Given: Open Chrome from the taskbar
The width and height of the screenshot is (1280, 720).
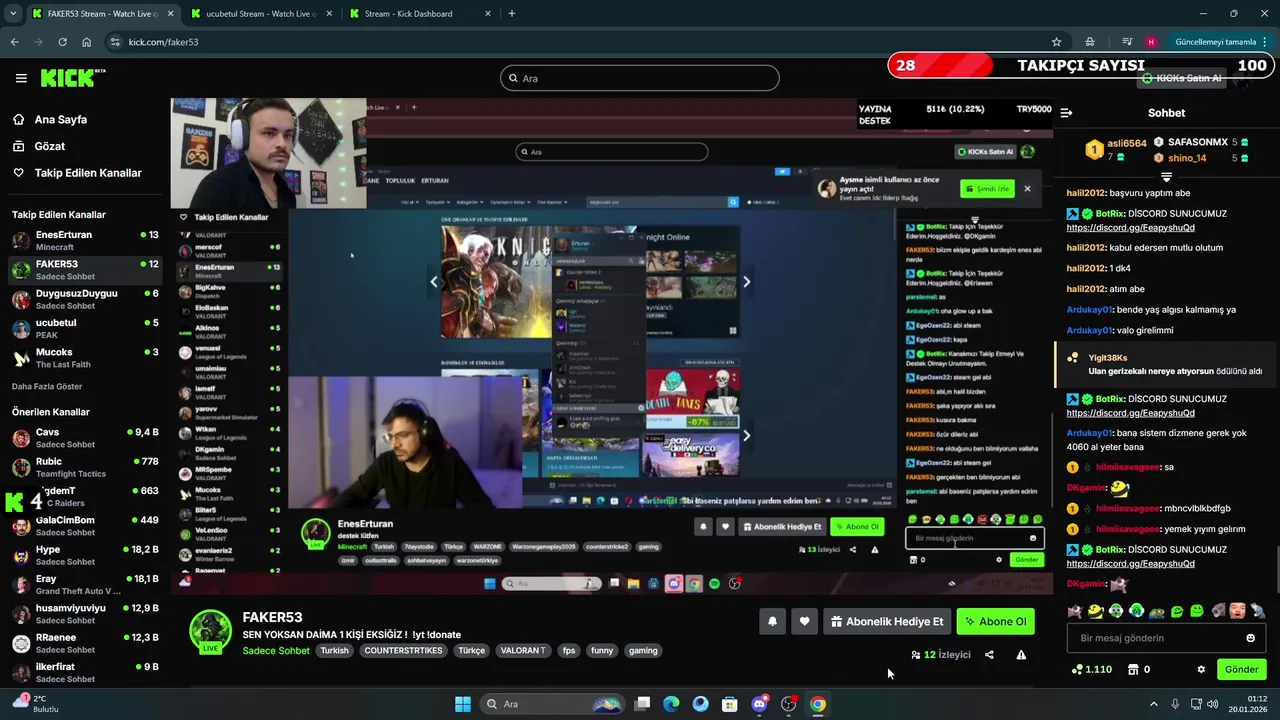Looking at the screenshot, I should 818,704.
